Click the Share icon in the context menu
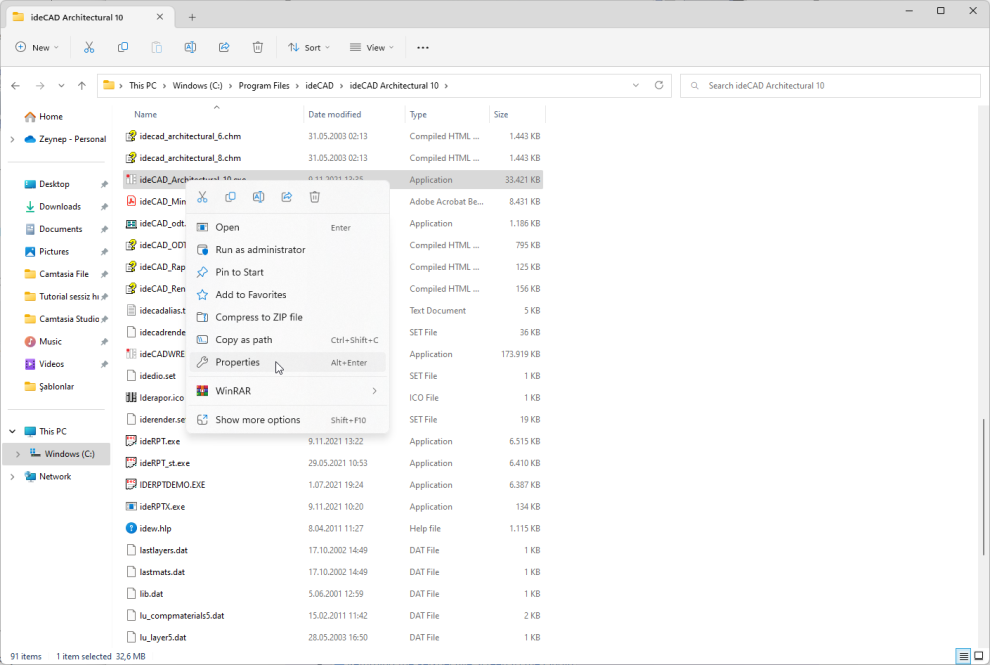Image resolution: width=990 pixels, height=665 pixels. coord(286,198)
